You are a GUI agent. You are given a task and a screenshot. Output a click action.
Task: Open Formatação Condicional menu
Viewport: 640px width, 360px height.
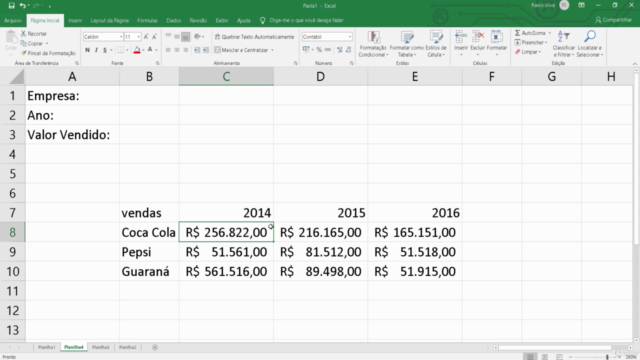(x=373, y=44)
